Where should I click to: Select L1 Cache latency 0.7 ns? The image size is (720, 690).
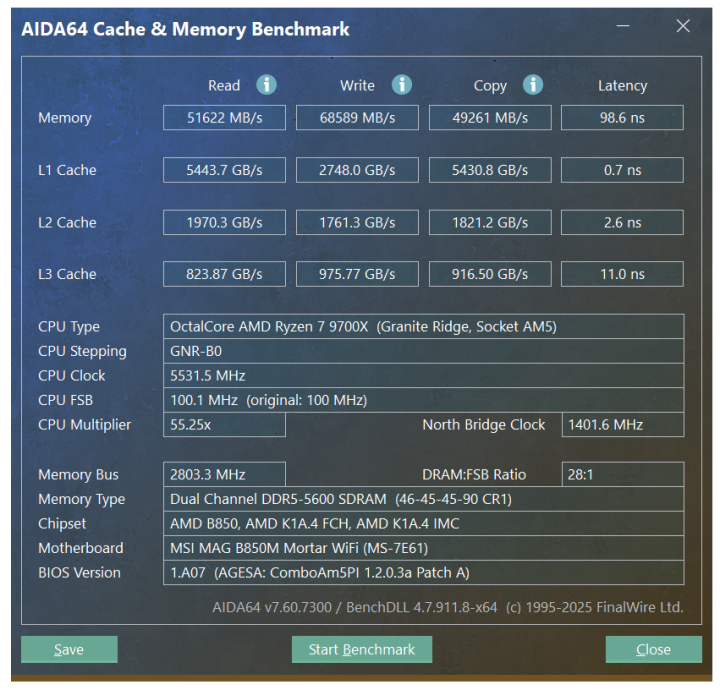click(x=622, y=170)
